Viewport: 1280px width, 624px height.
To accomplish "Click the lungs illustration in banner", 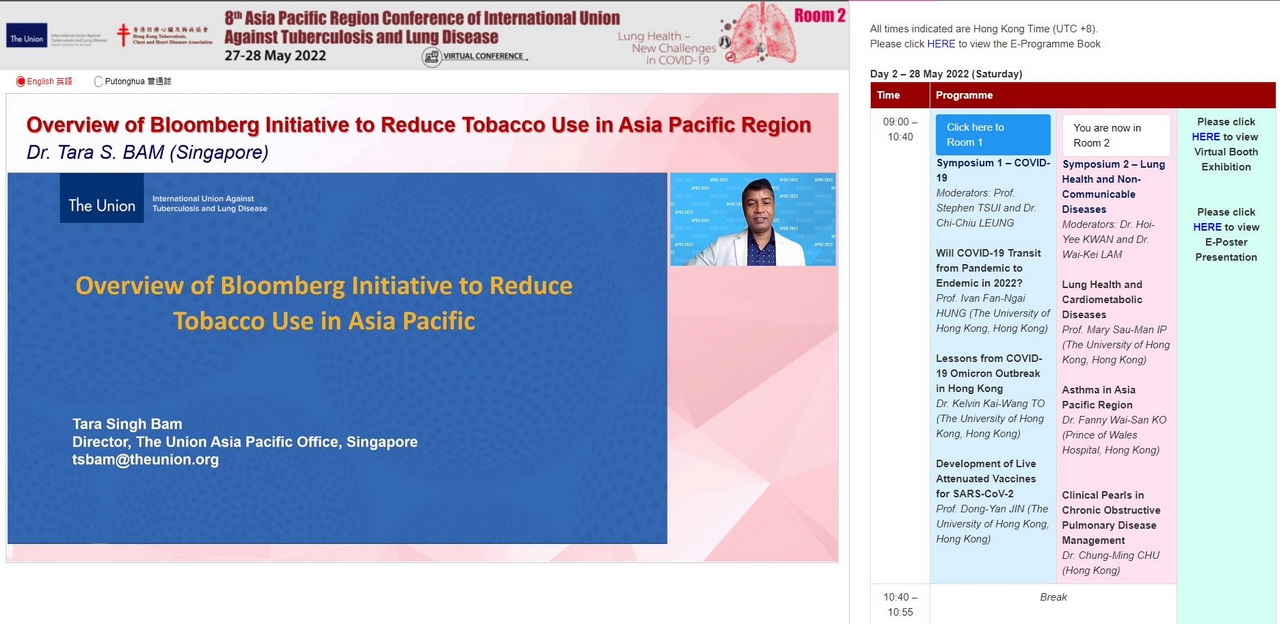I will click(x=757, y=35).
